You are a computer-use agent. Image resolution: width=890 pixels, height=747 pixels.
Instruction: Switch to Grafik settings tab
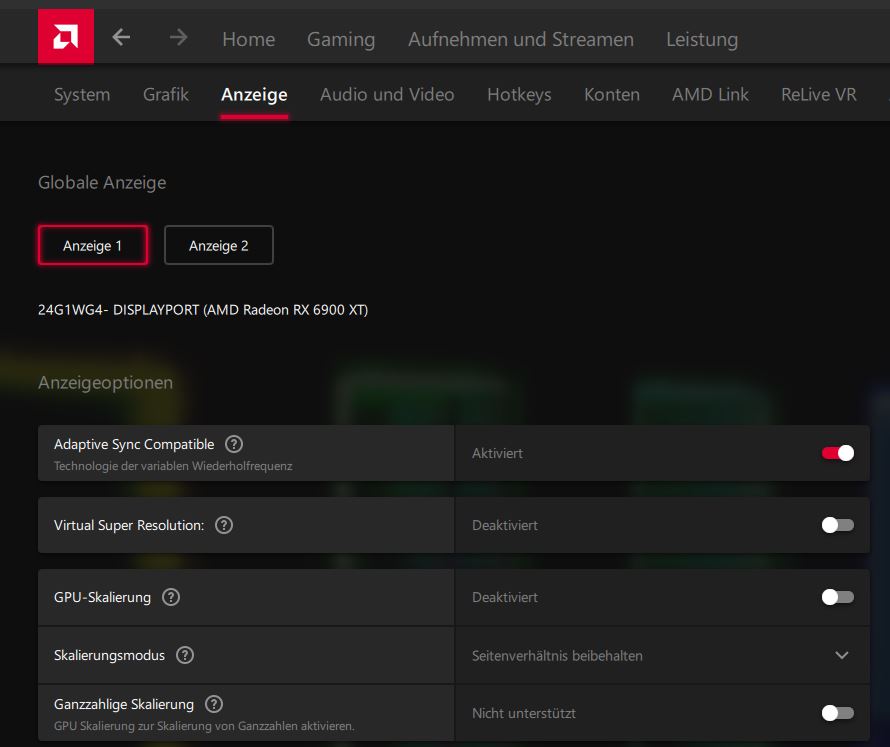(166, 94)
